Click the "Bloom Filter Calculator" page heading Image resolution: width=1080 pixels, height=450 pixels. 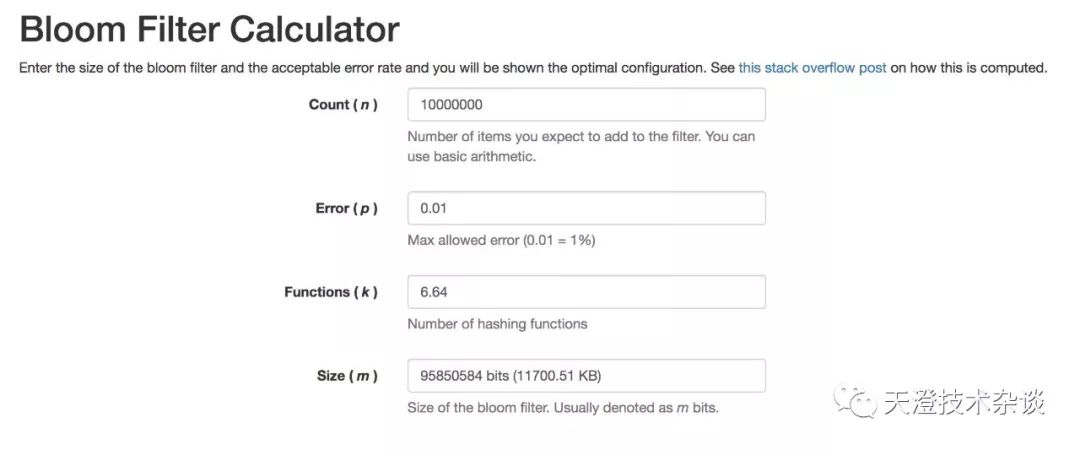[x=209, y=29]
